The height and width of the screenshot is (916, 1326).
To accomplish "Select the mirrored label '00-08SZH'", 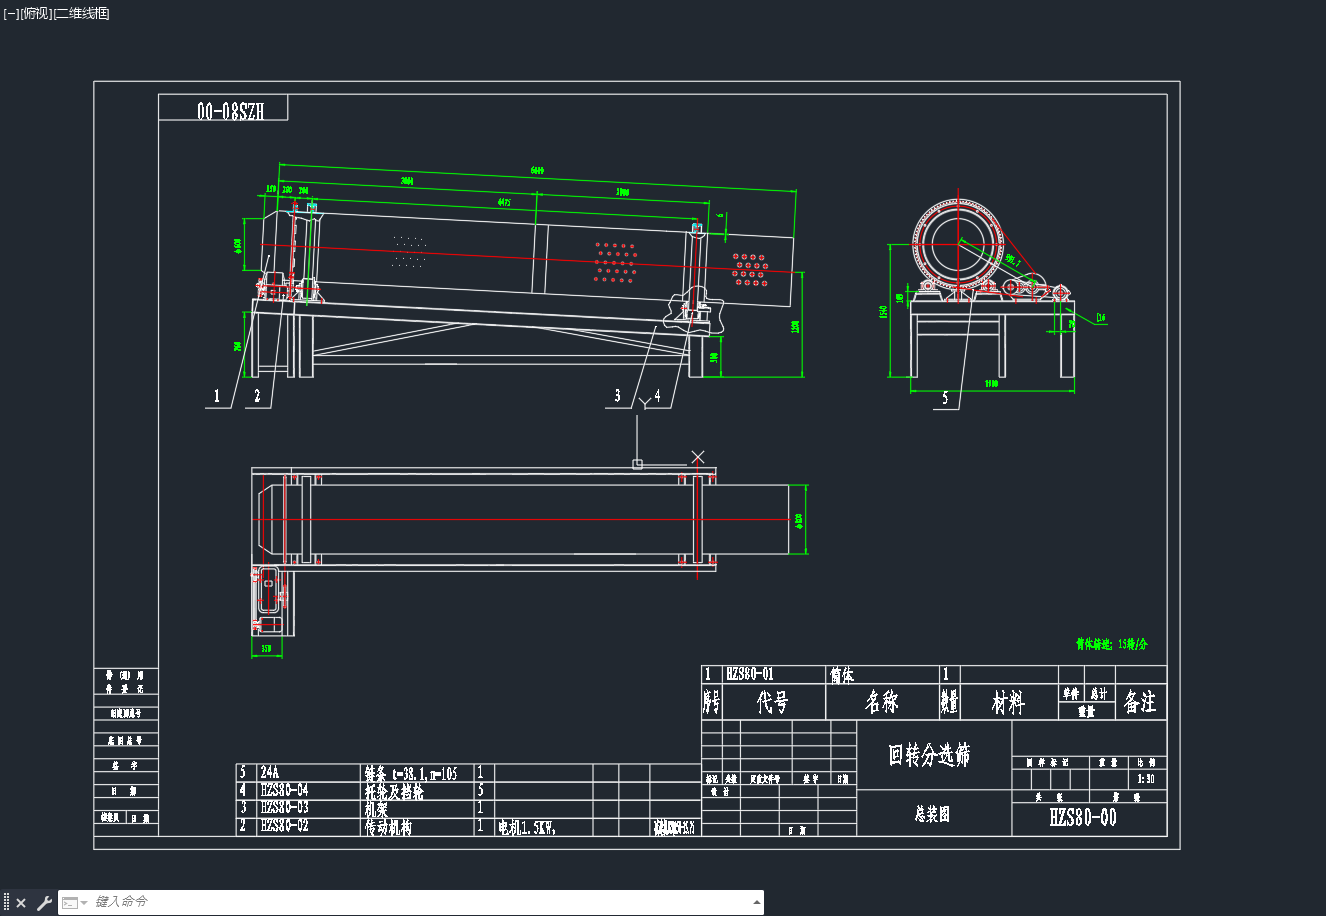I will pyautogui.click(x=230, y=111).
